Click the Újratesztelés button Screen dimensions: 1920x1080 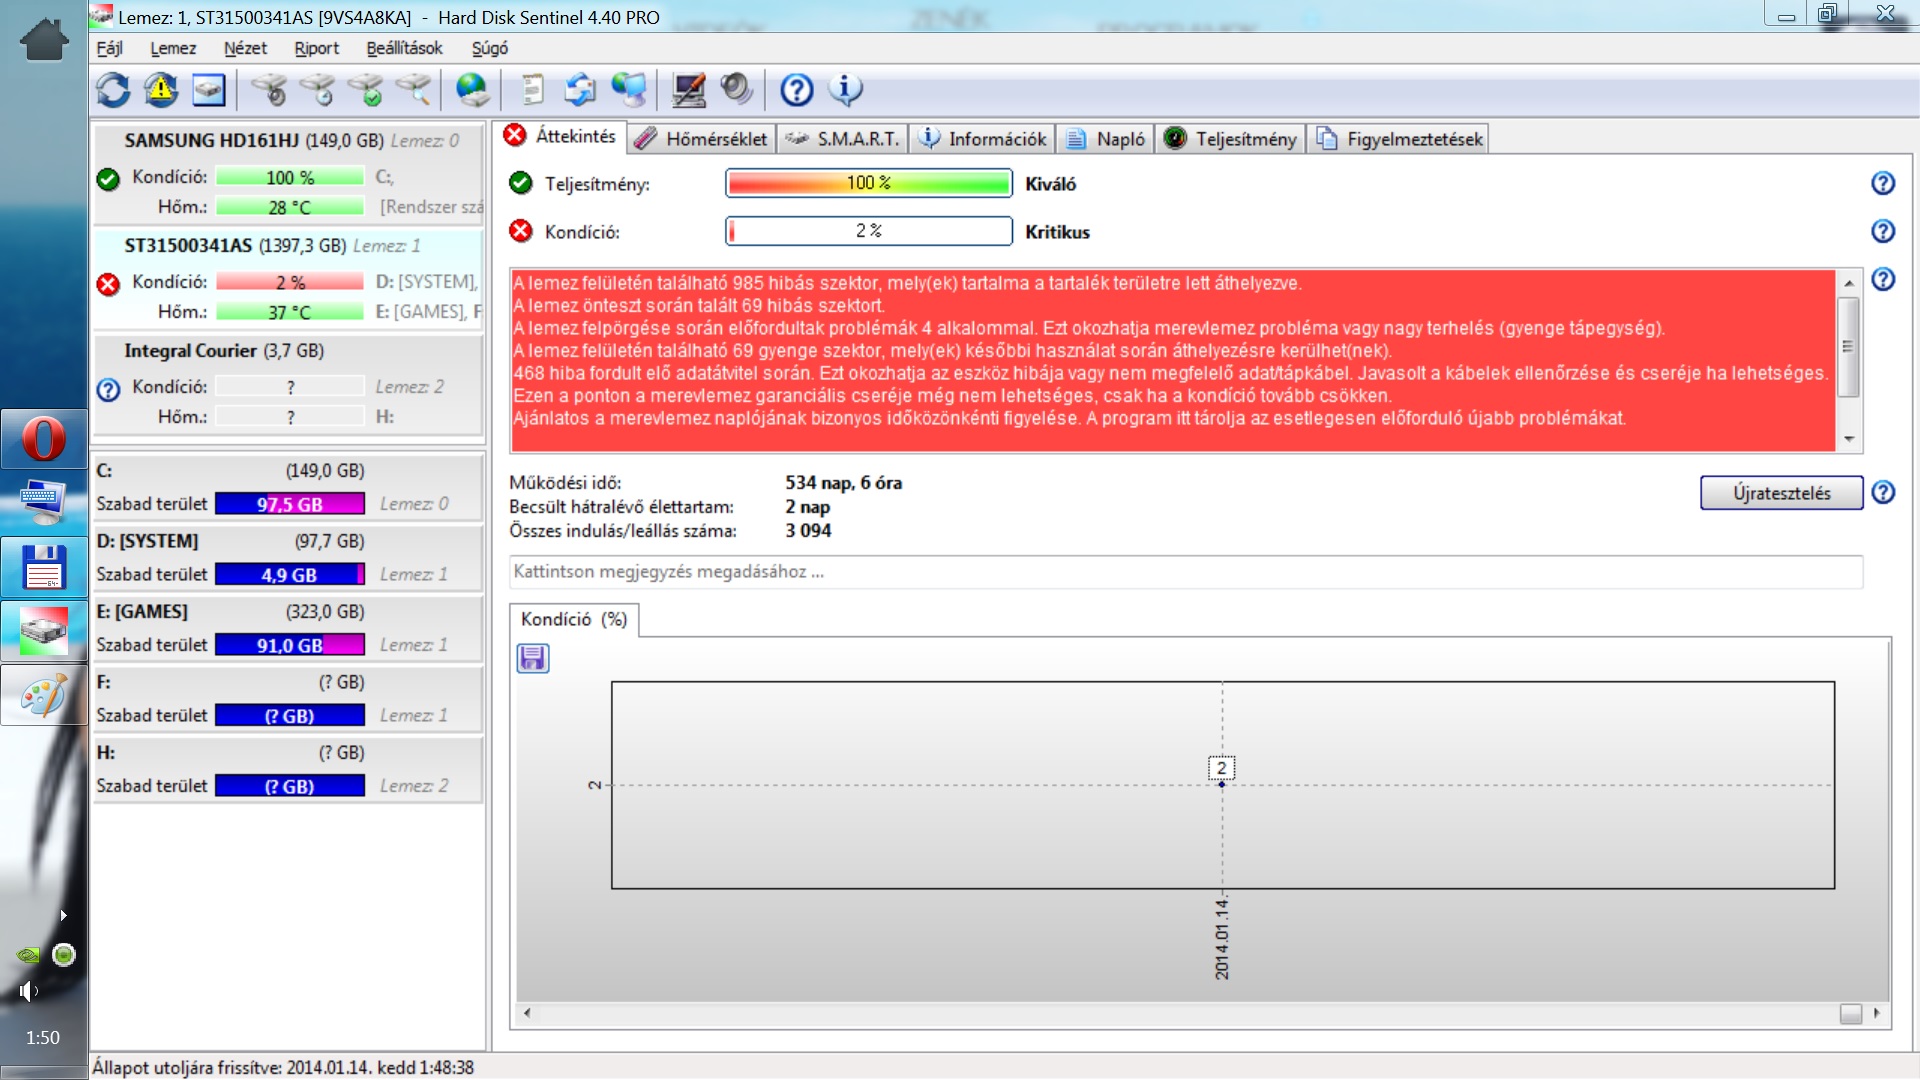pyautogui.click(x=1781, y=493)
